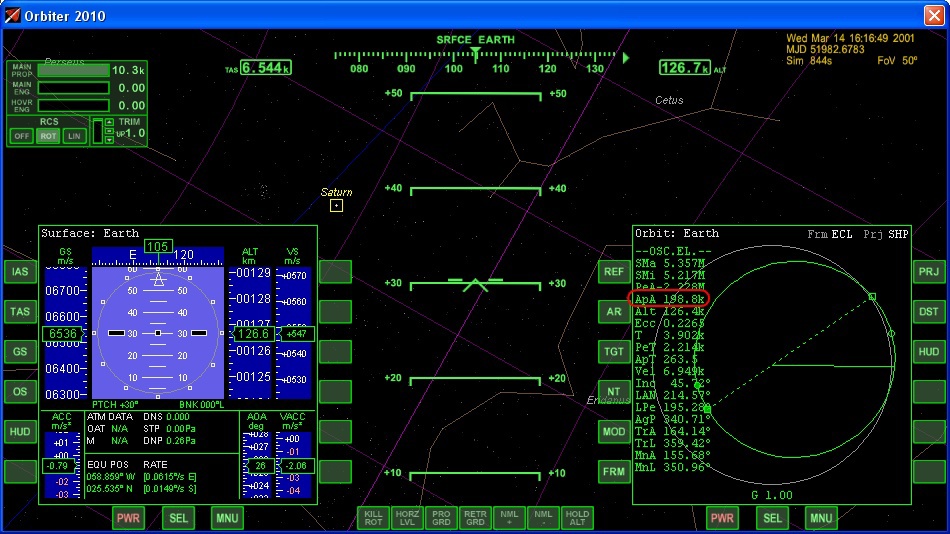Click the Orbiter 2010 title bar icon
Screen dimensions: 950x534
coord(12,15)
